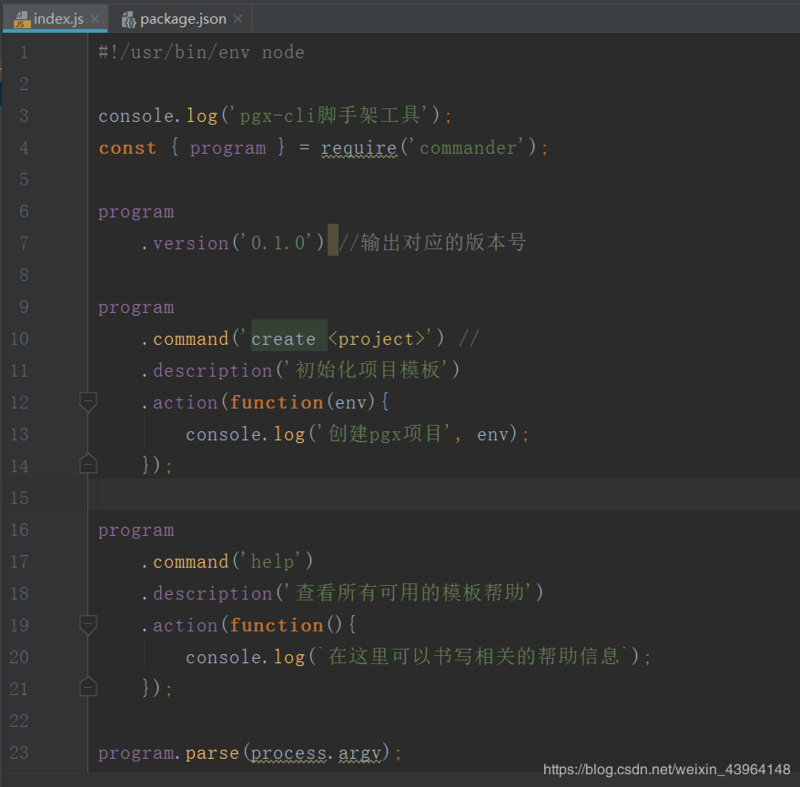Click 'program' on line 9
Screen dimensions: 800x787
tap(136, 308)
